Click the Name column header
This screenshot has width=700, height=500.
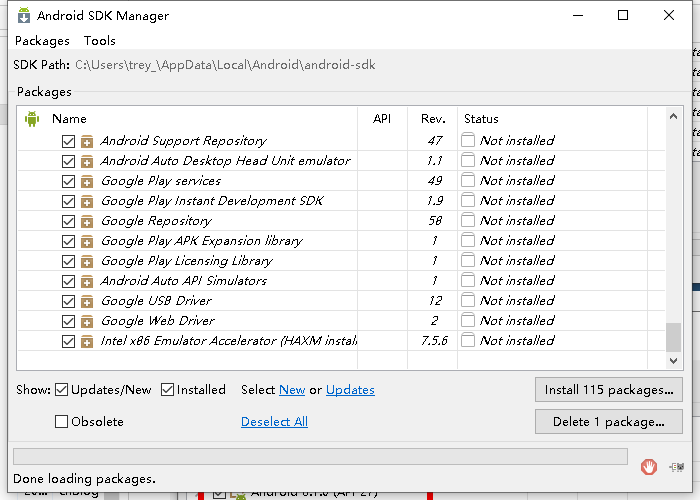click(69, 119)
